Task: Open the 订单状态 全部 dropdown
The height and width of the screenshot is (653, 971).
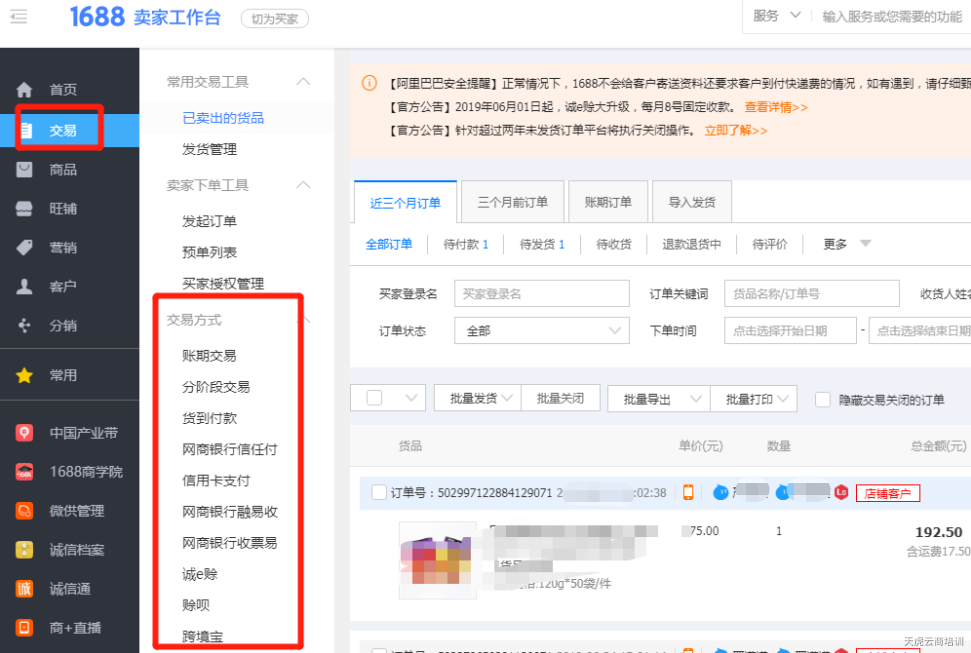Action: pos(542,331)
